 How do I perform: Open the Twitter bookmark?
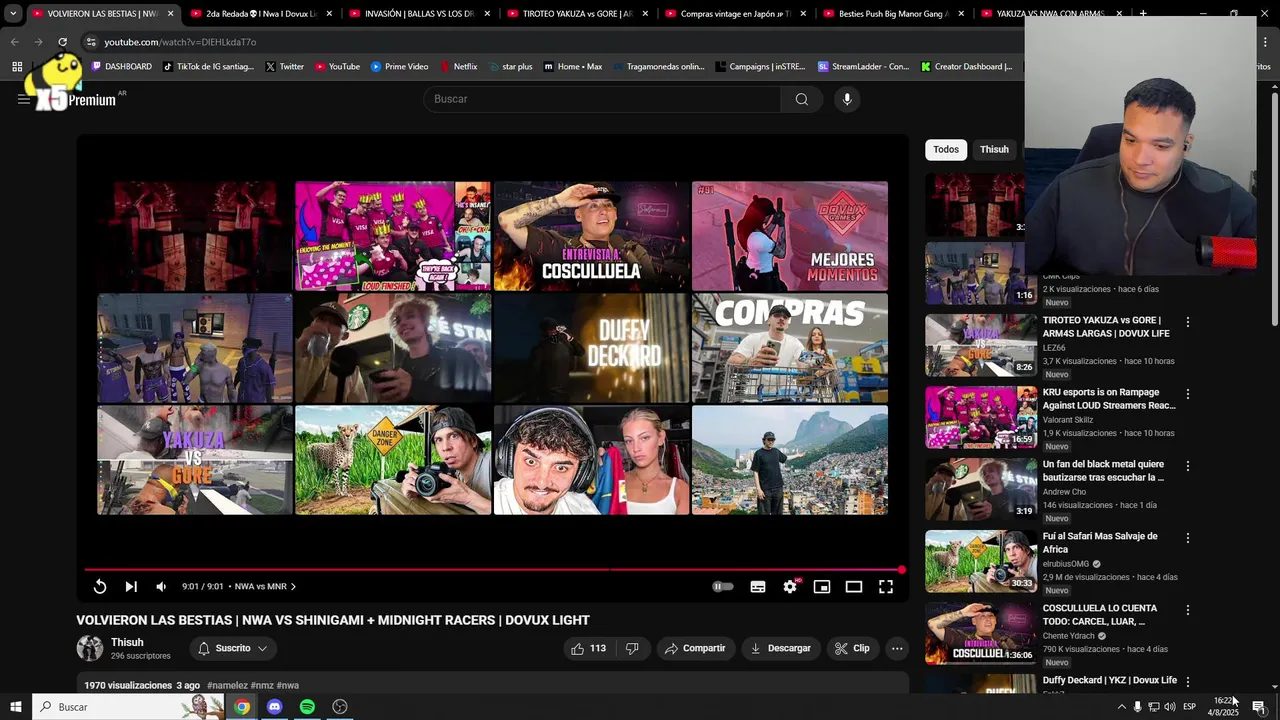[x=284, y=66]
